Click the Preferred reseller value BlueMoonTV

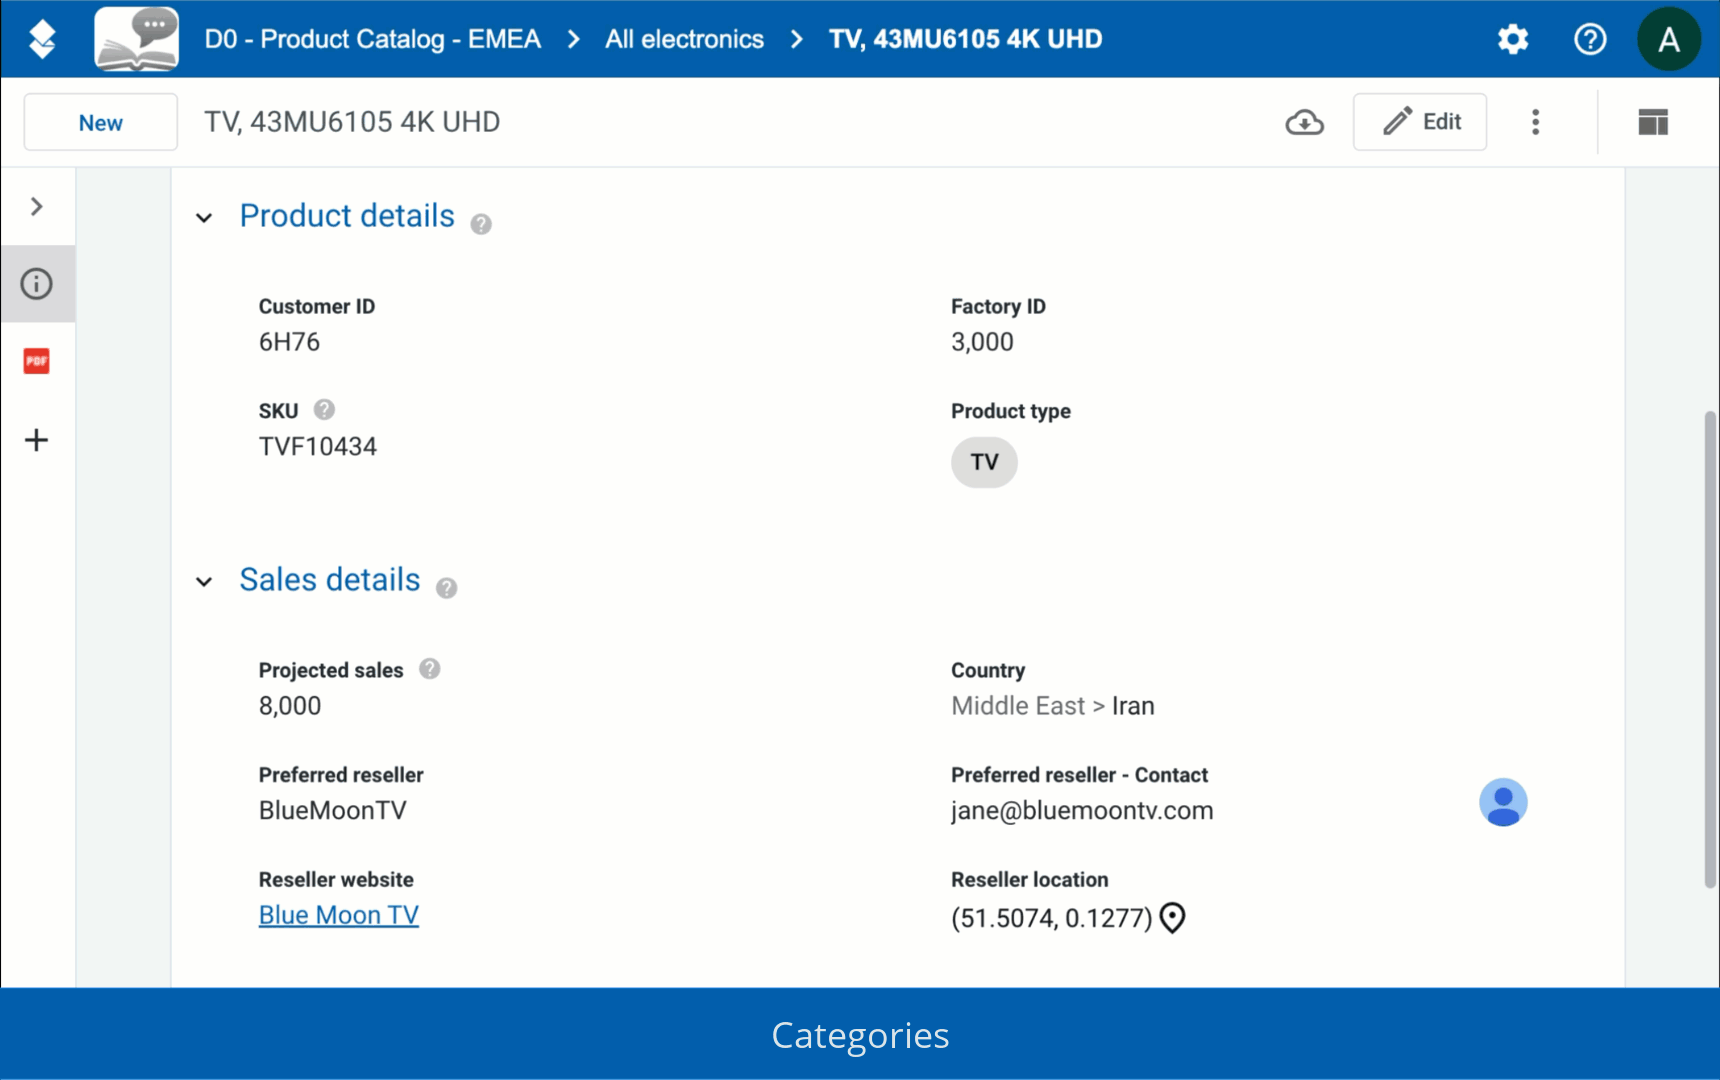(x=333, y=810)
